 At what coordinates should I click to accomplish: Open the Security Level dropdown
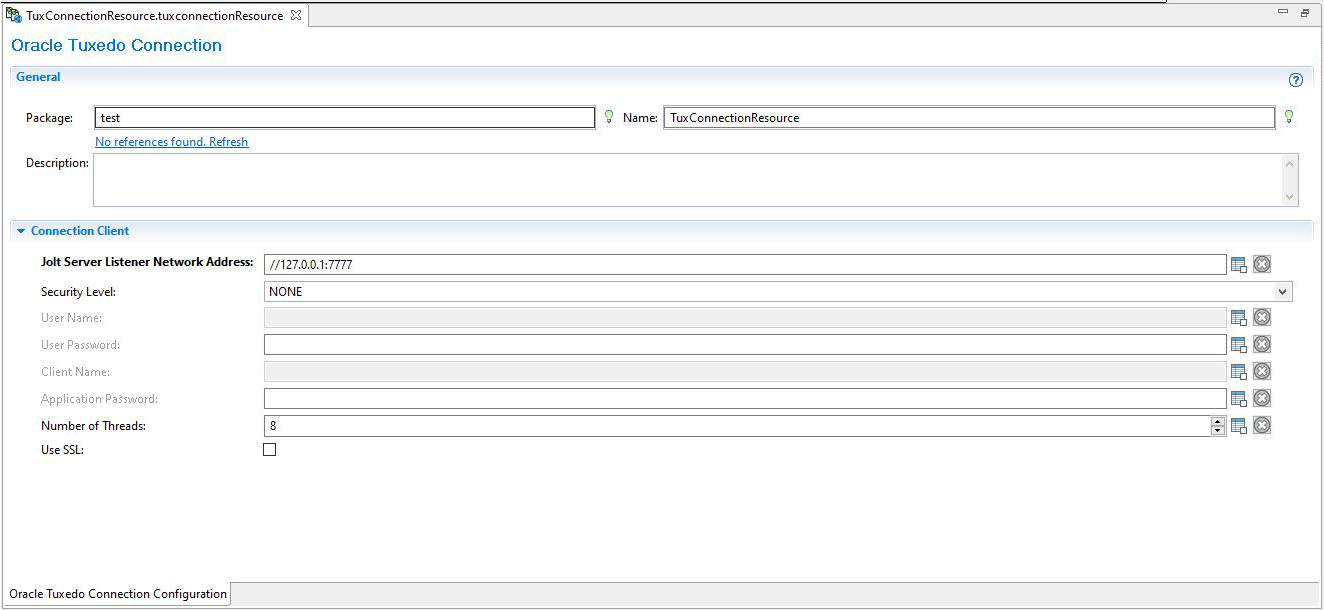(1283, 292)
